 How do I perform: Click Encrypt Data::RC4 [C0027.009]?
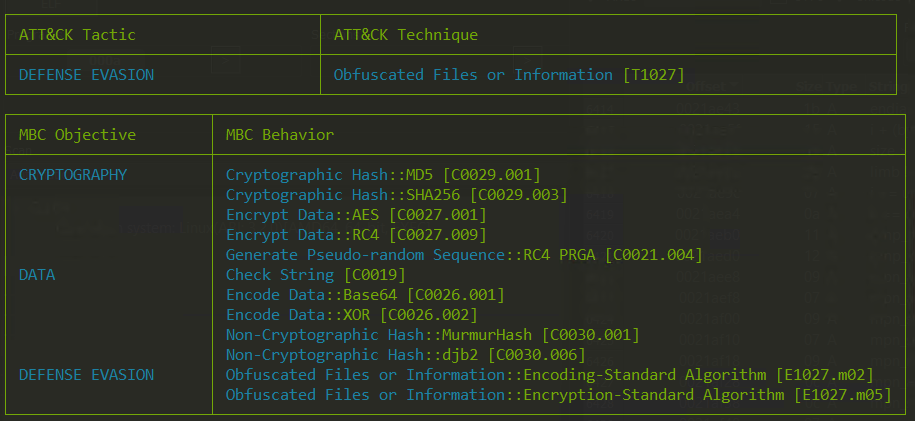point(356,235)
